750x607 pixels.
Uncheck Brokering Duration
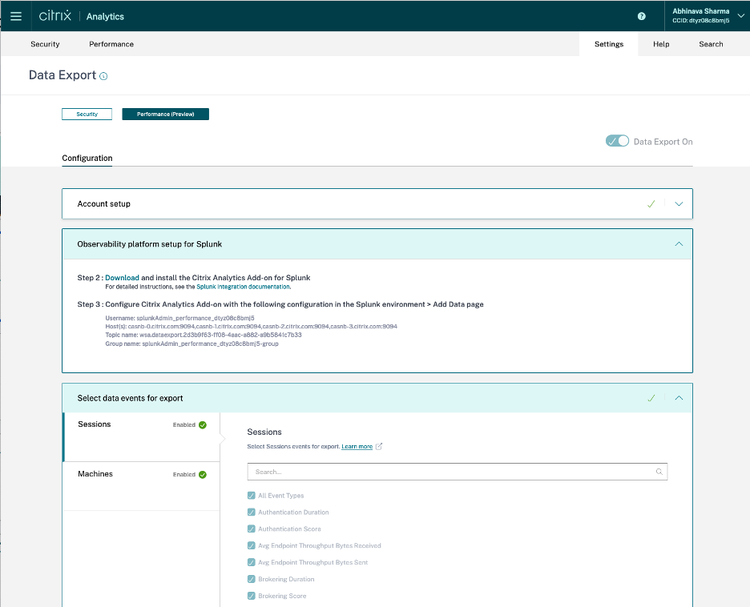(251, 579)
